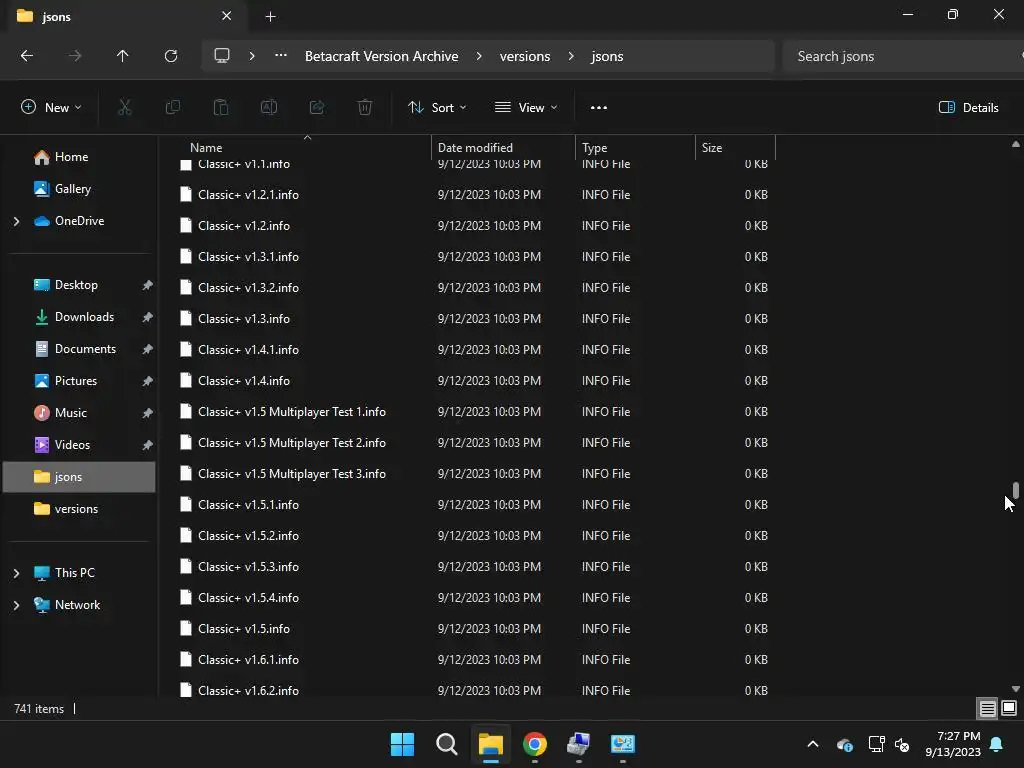The height and width of the screenshot is (768, 1024).
Task: Click the PC monitor icon in address bar
Action: pos(222,56)
